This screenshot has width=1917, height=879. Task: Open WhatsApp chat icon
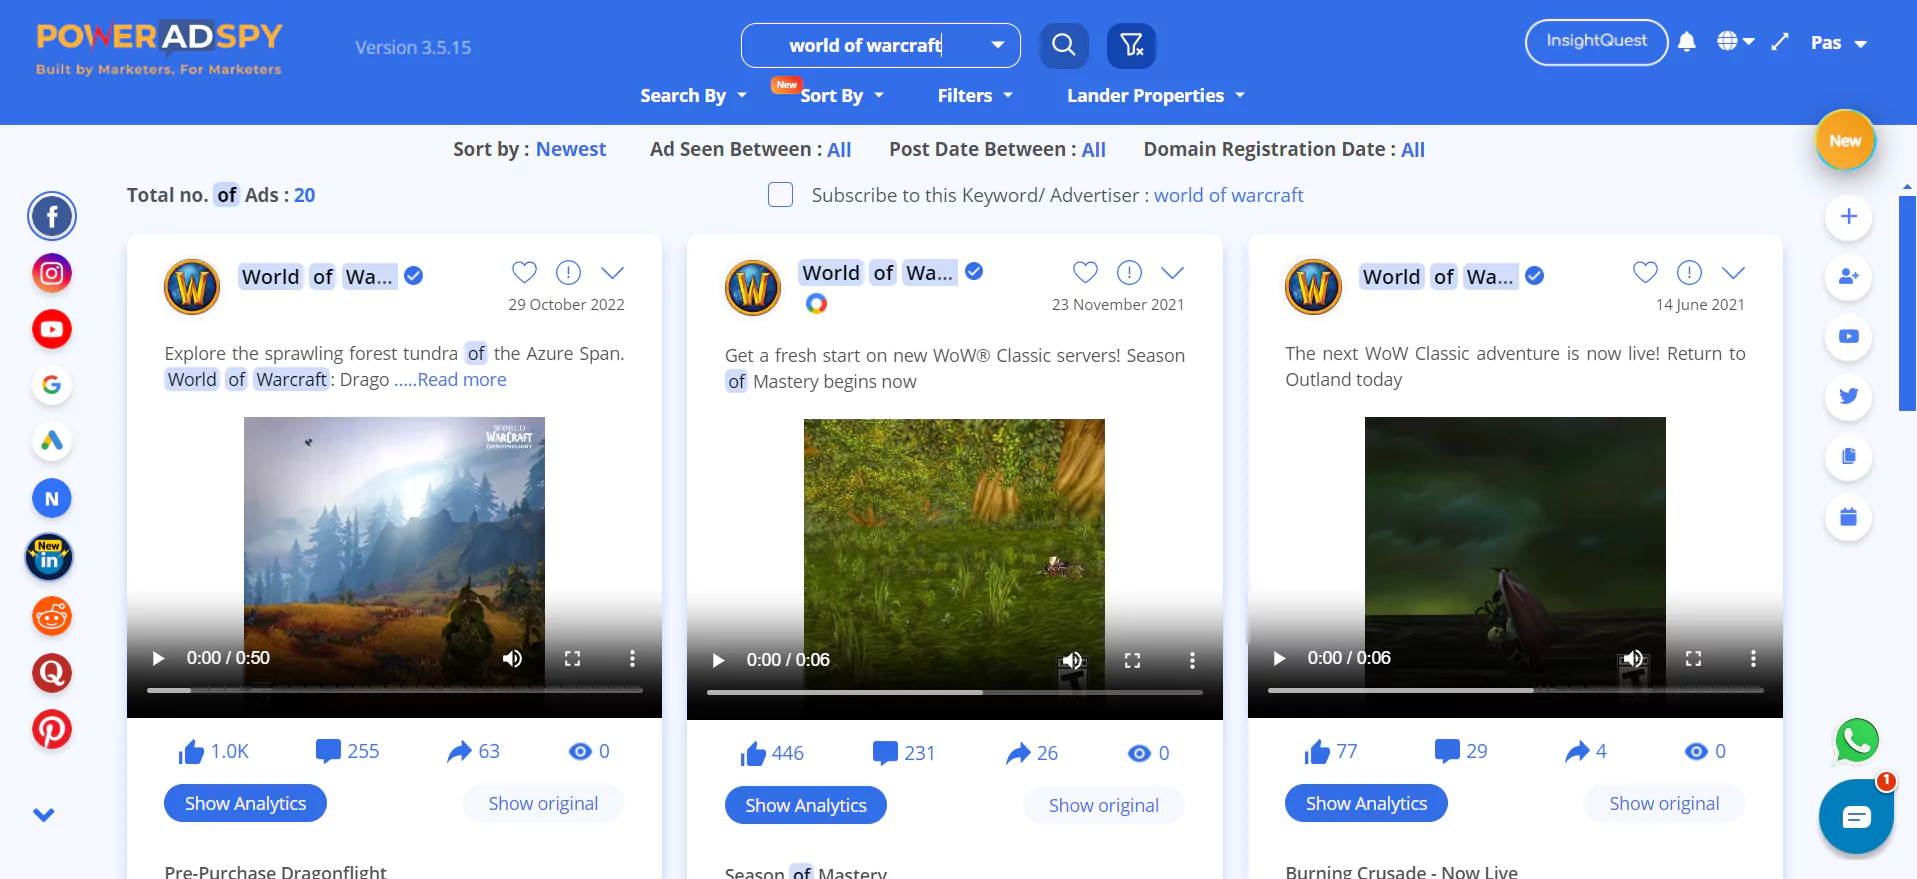click(1857, 741)
